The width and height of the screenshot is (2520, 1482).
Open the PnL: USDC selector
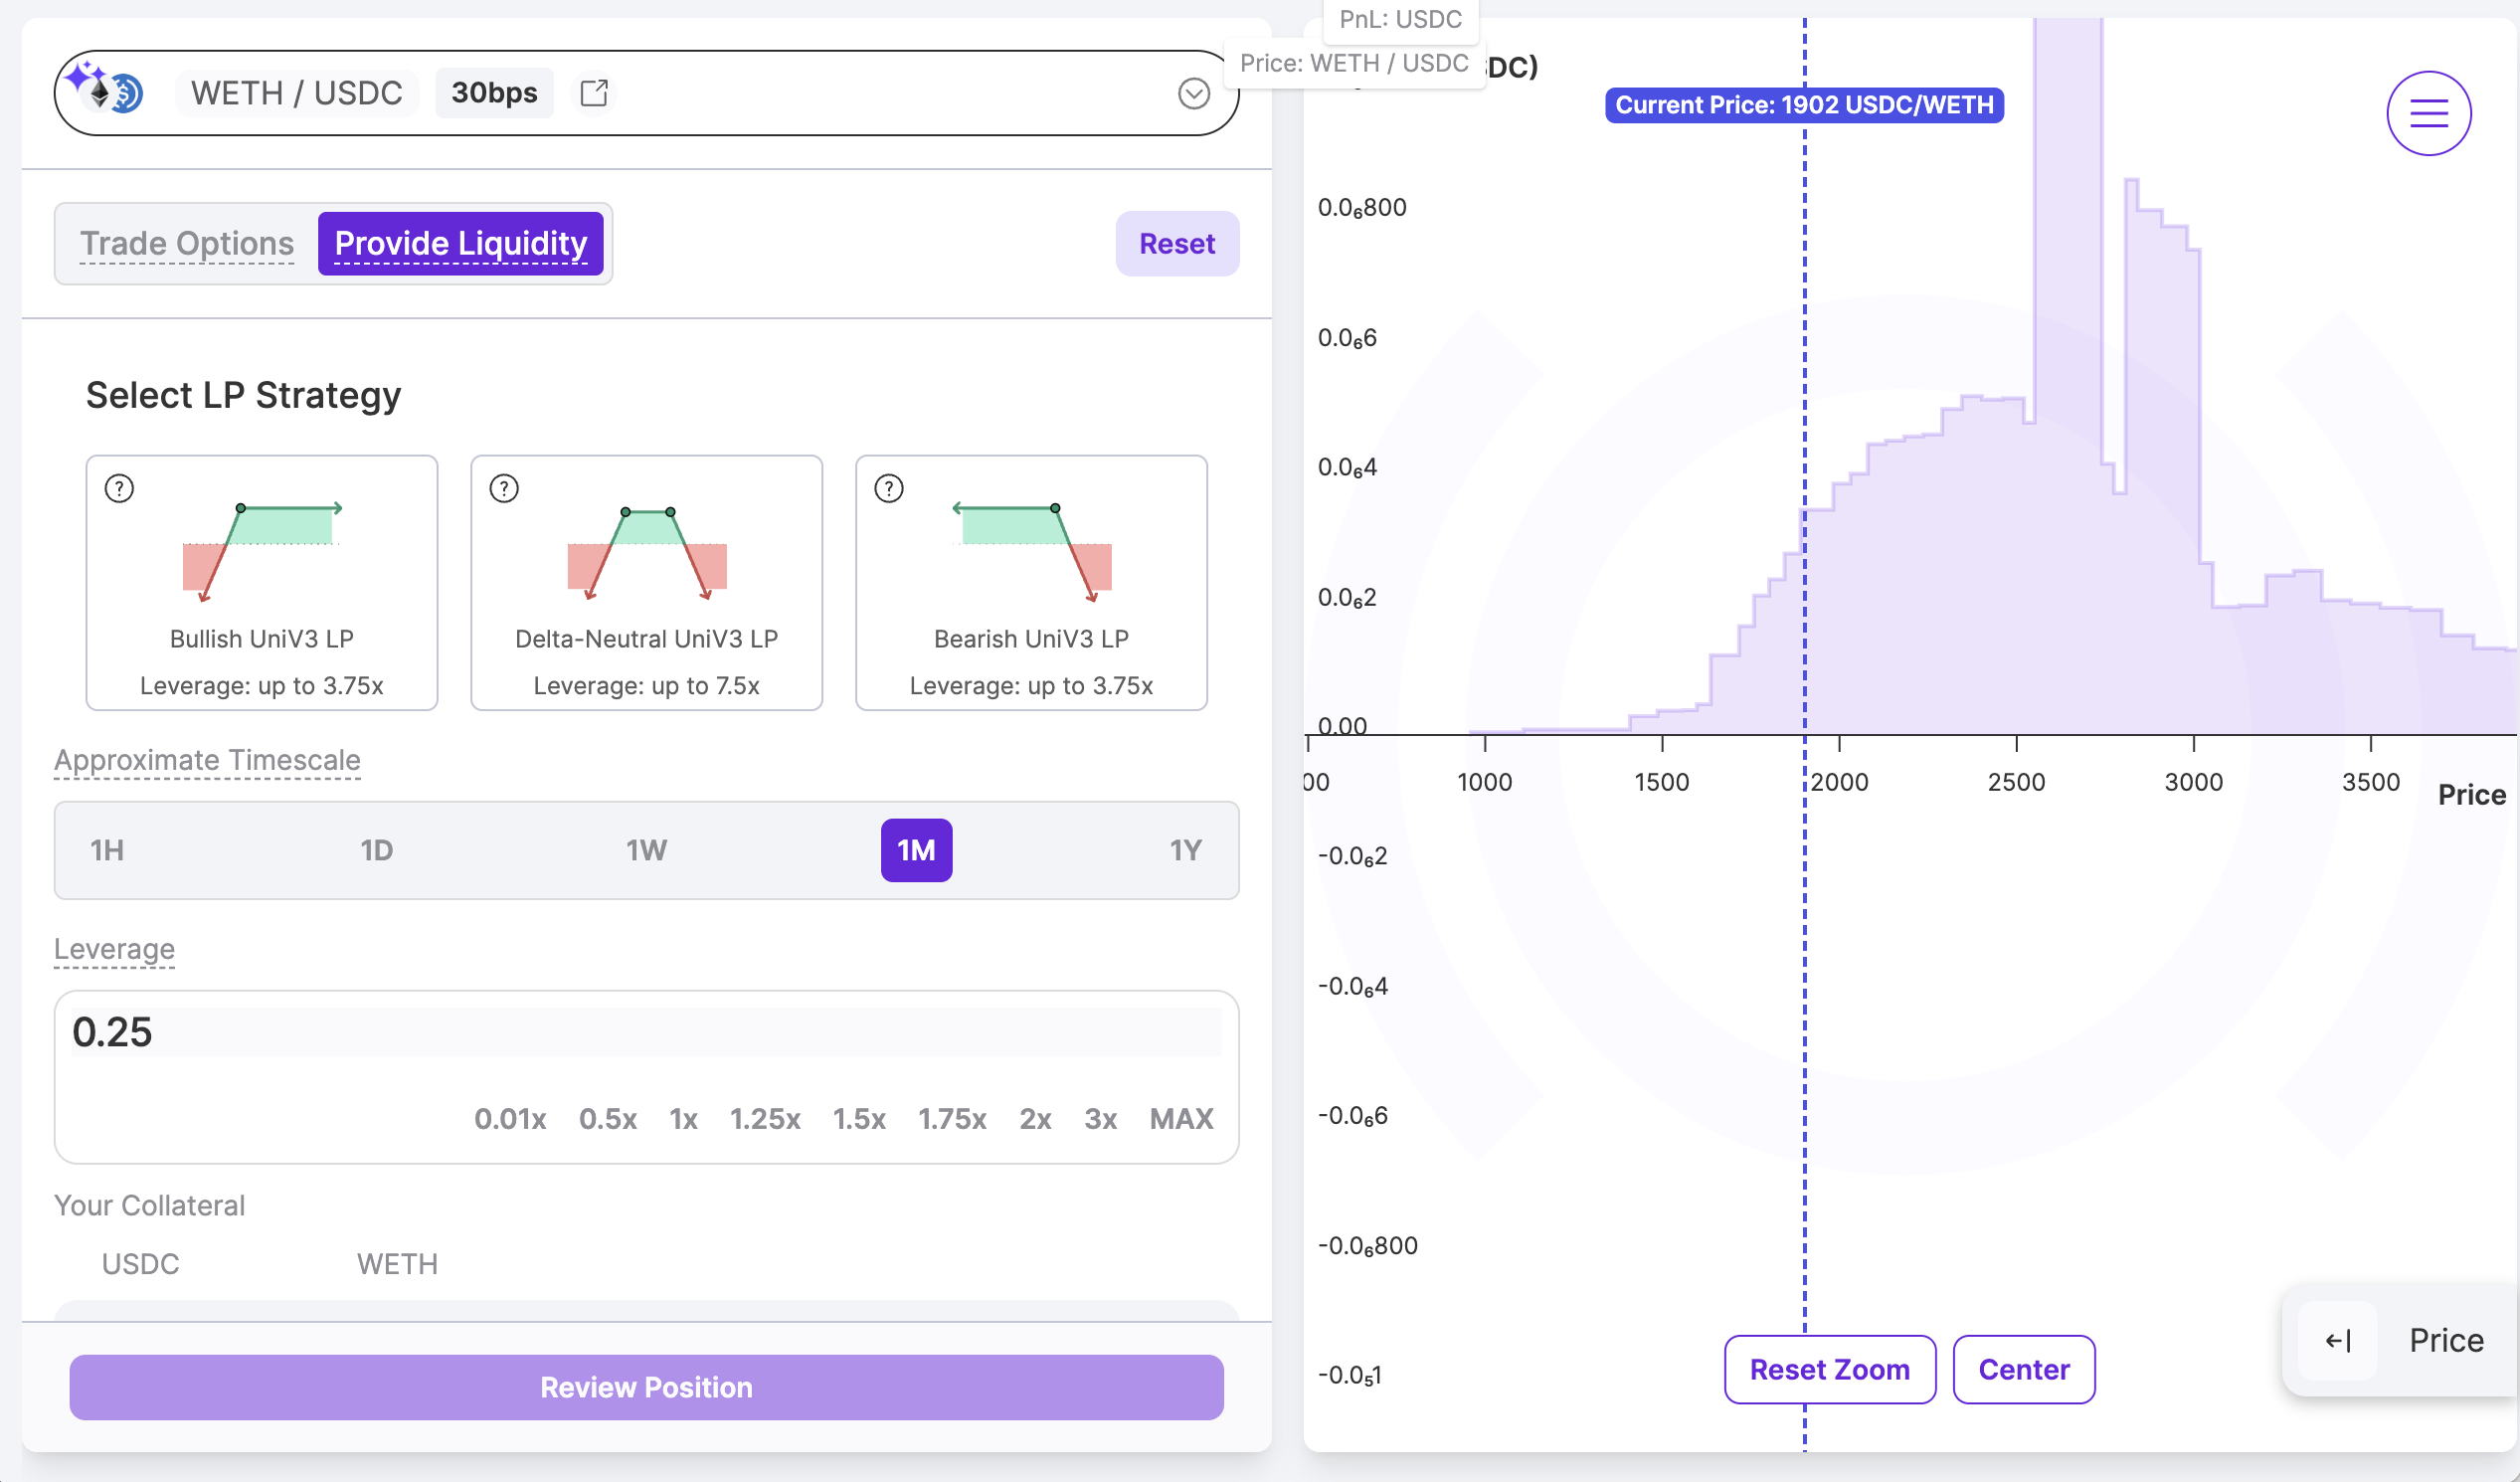tap(1400, 19)
